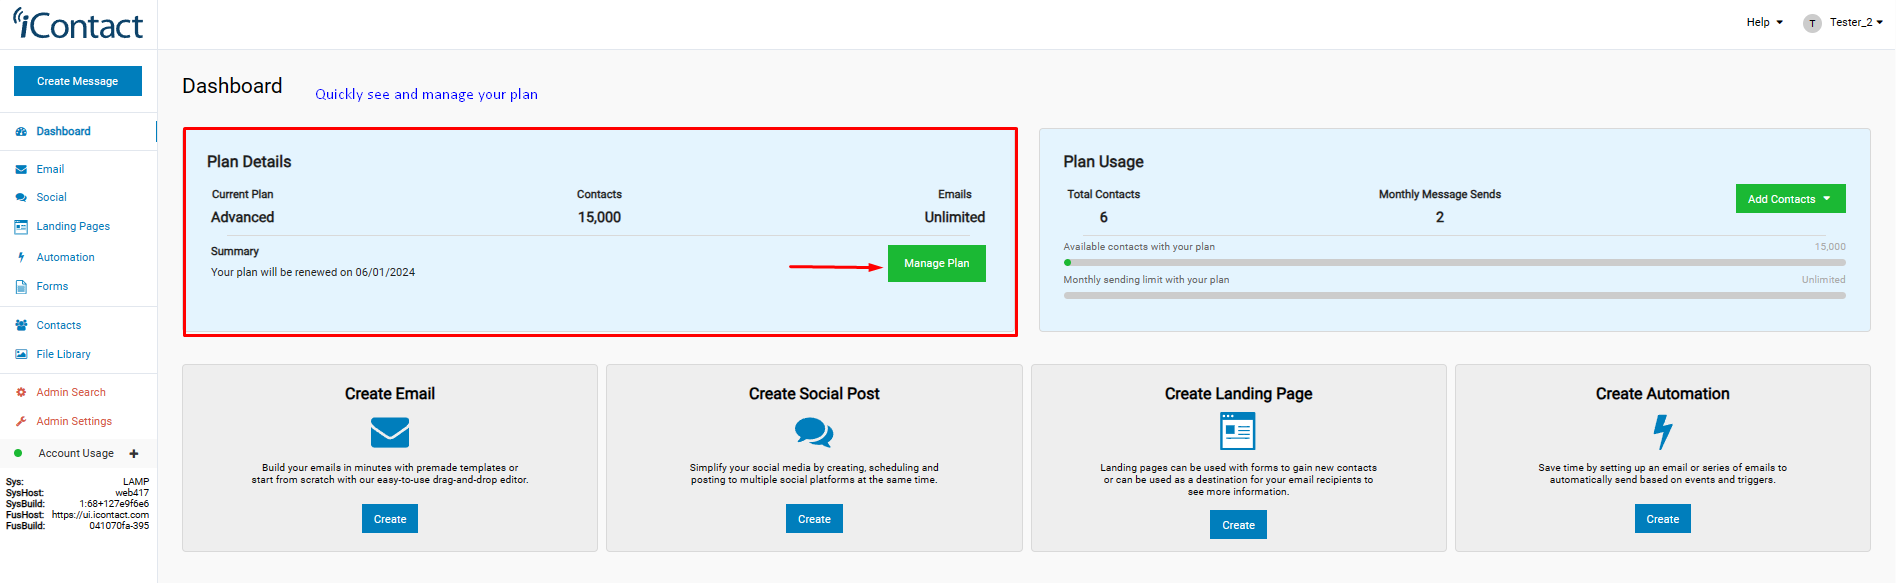Click Create under Create Automation
1896x583 pixels.
tap(1663, 519)
